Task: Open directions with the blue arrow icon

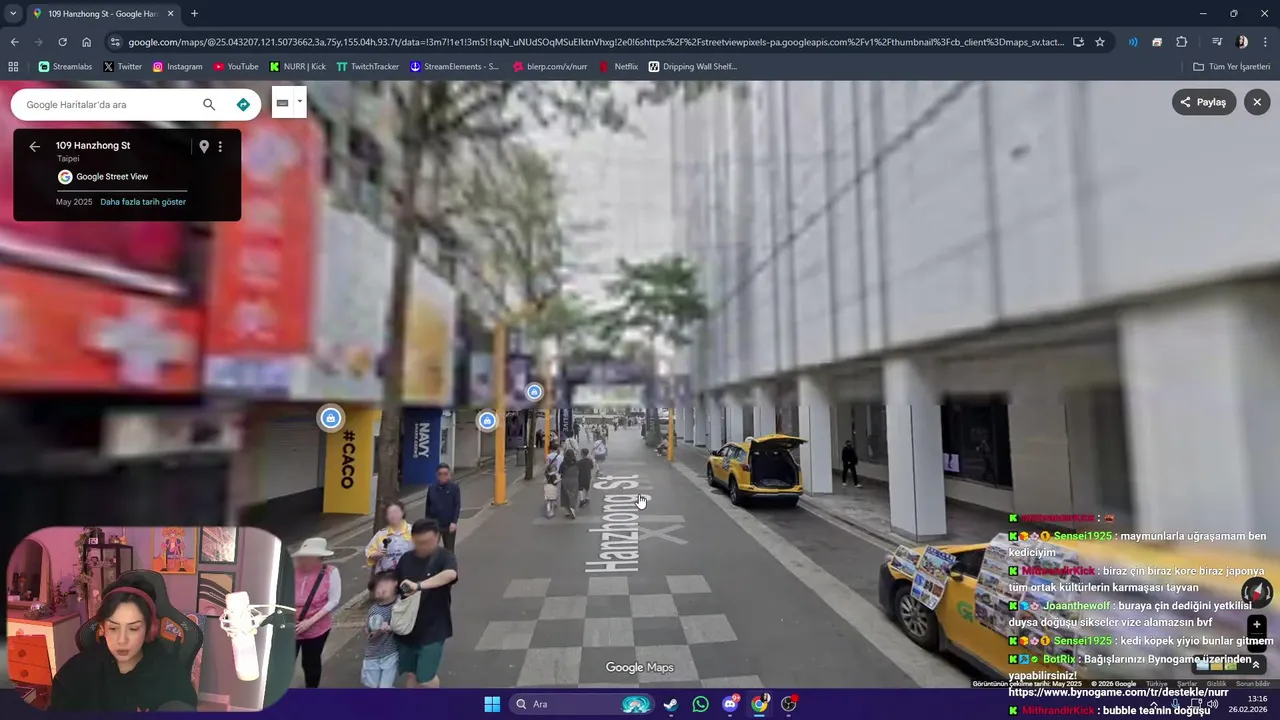Action: 243,104
